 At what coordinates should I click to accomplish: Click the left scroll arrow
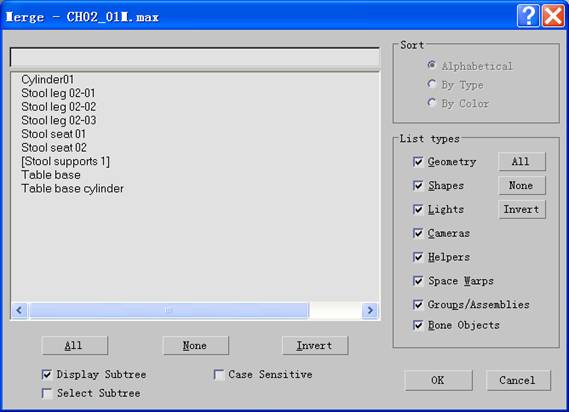(x=20, y=310)
